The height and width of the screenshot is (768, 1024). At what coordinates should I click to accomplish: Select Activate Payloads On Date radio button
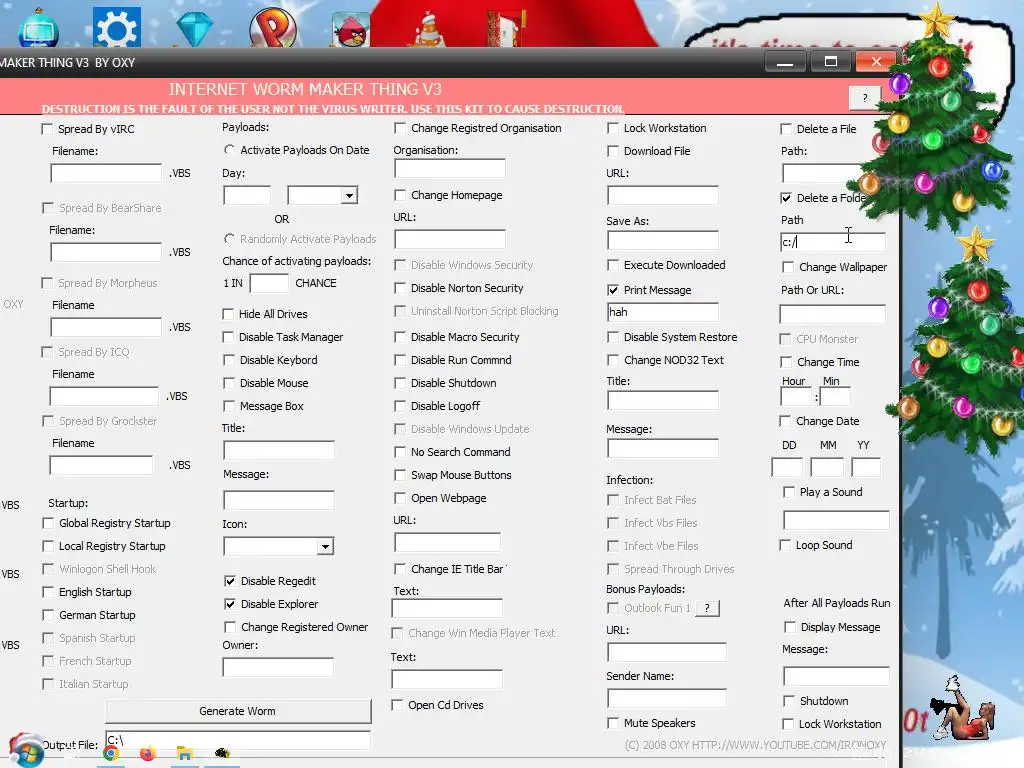(x=229, y=150)
